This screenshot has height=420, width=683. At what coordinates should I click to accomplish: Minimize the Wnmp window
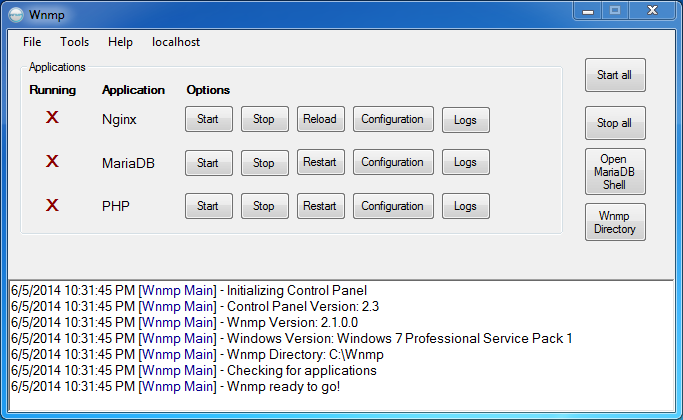(588, 10)
